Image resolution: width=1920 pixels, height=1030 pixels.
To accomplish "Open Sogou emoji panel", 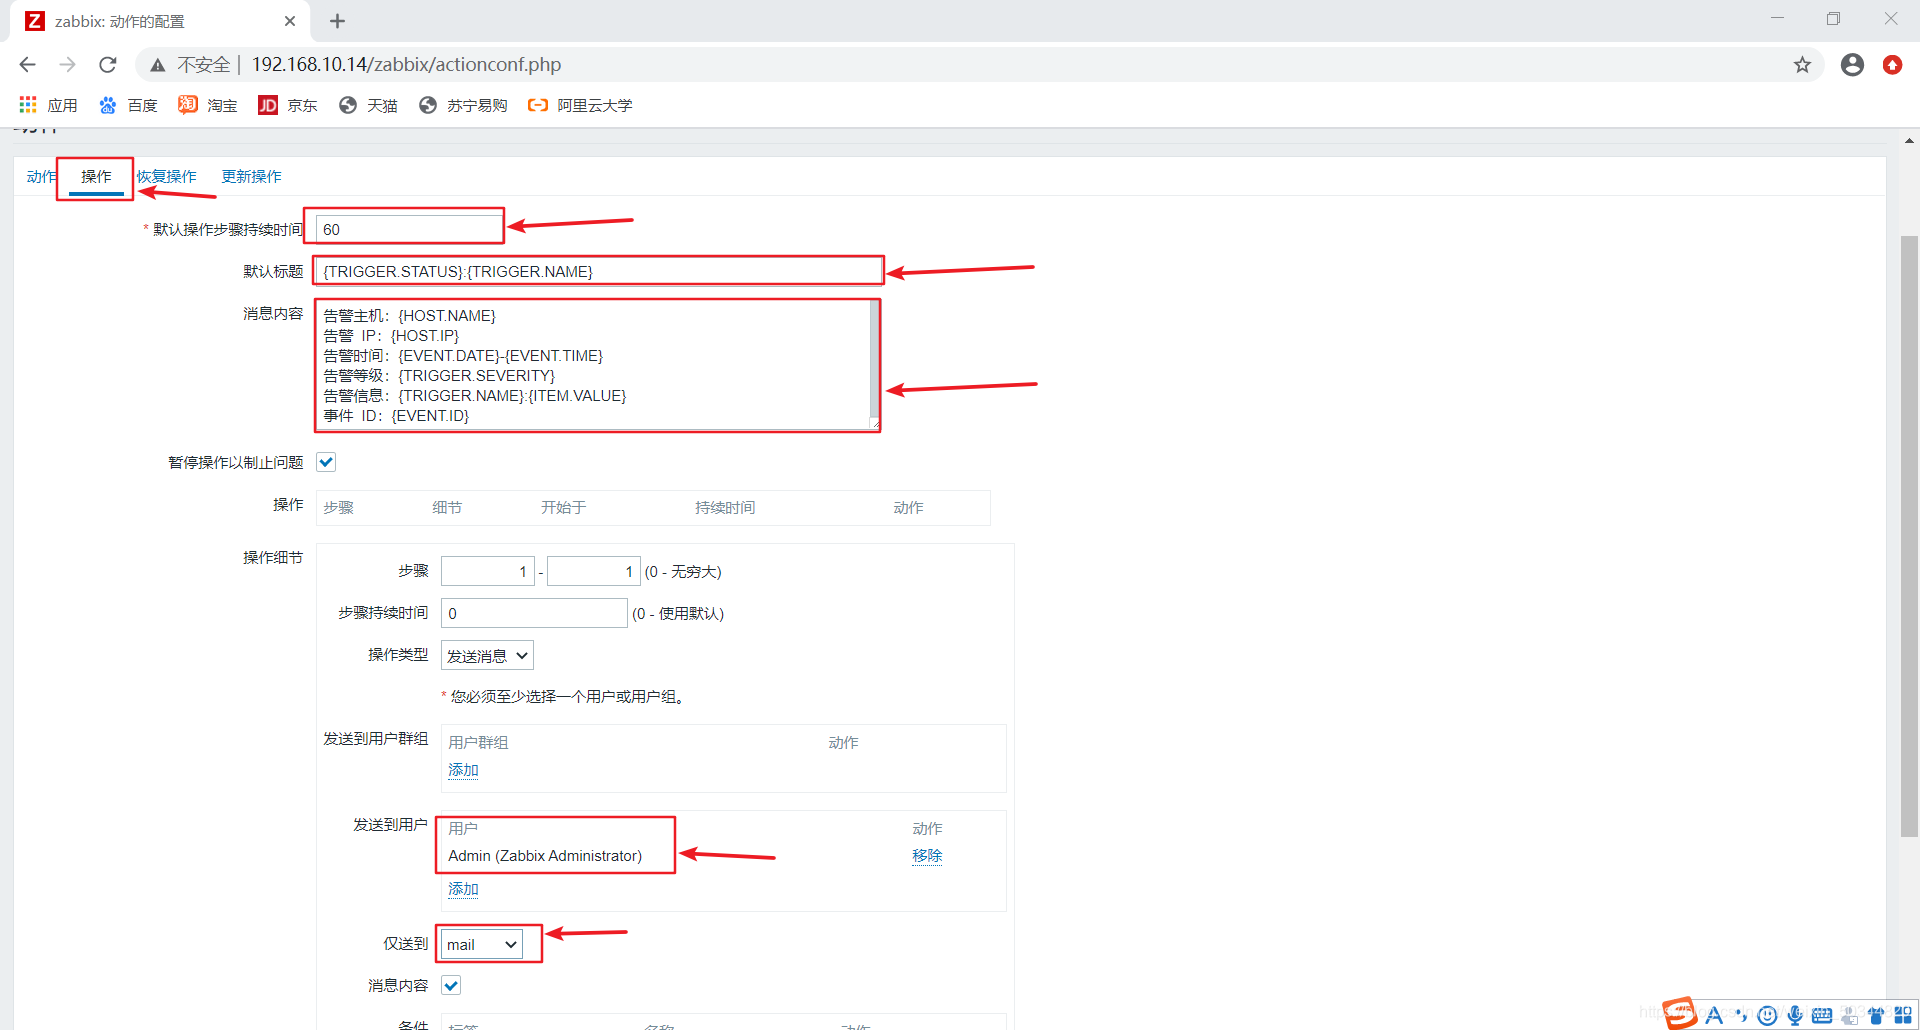I will tap(1768, 1015).
